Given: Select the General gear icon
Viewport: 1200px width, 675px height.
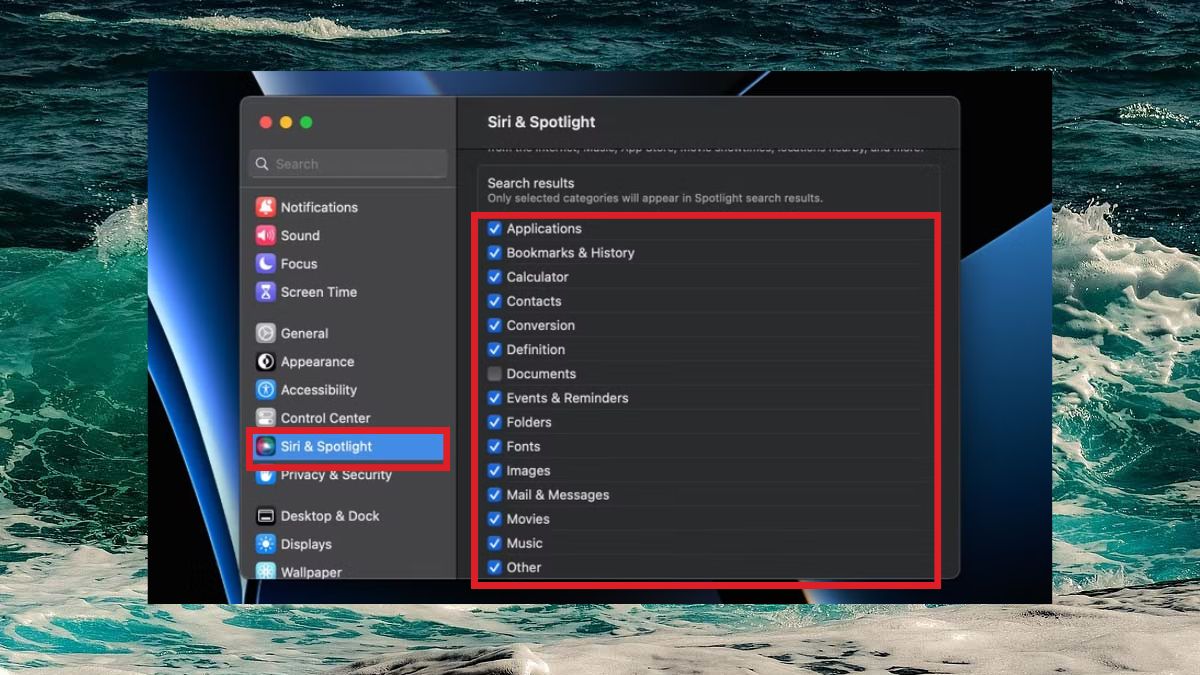Looking at the screenshot, I should [x=266, y=333].
